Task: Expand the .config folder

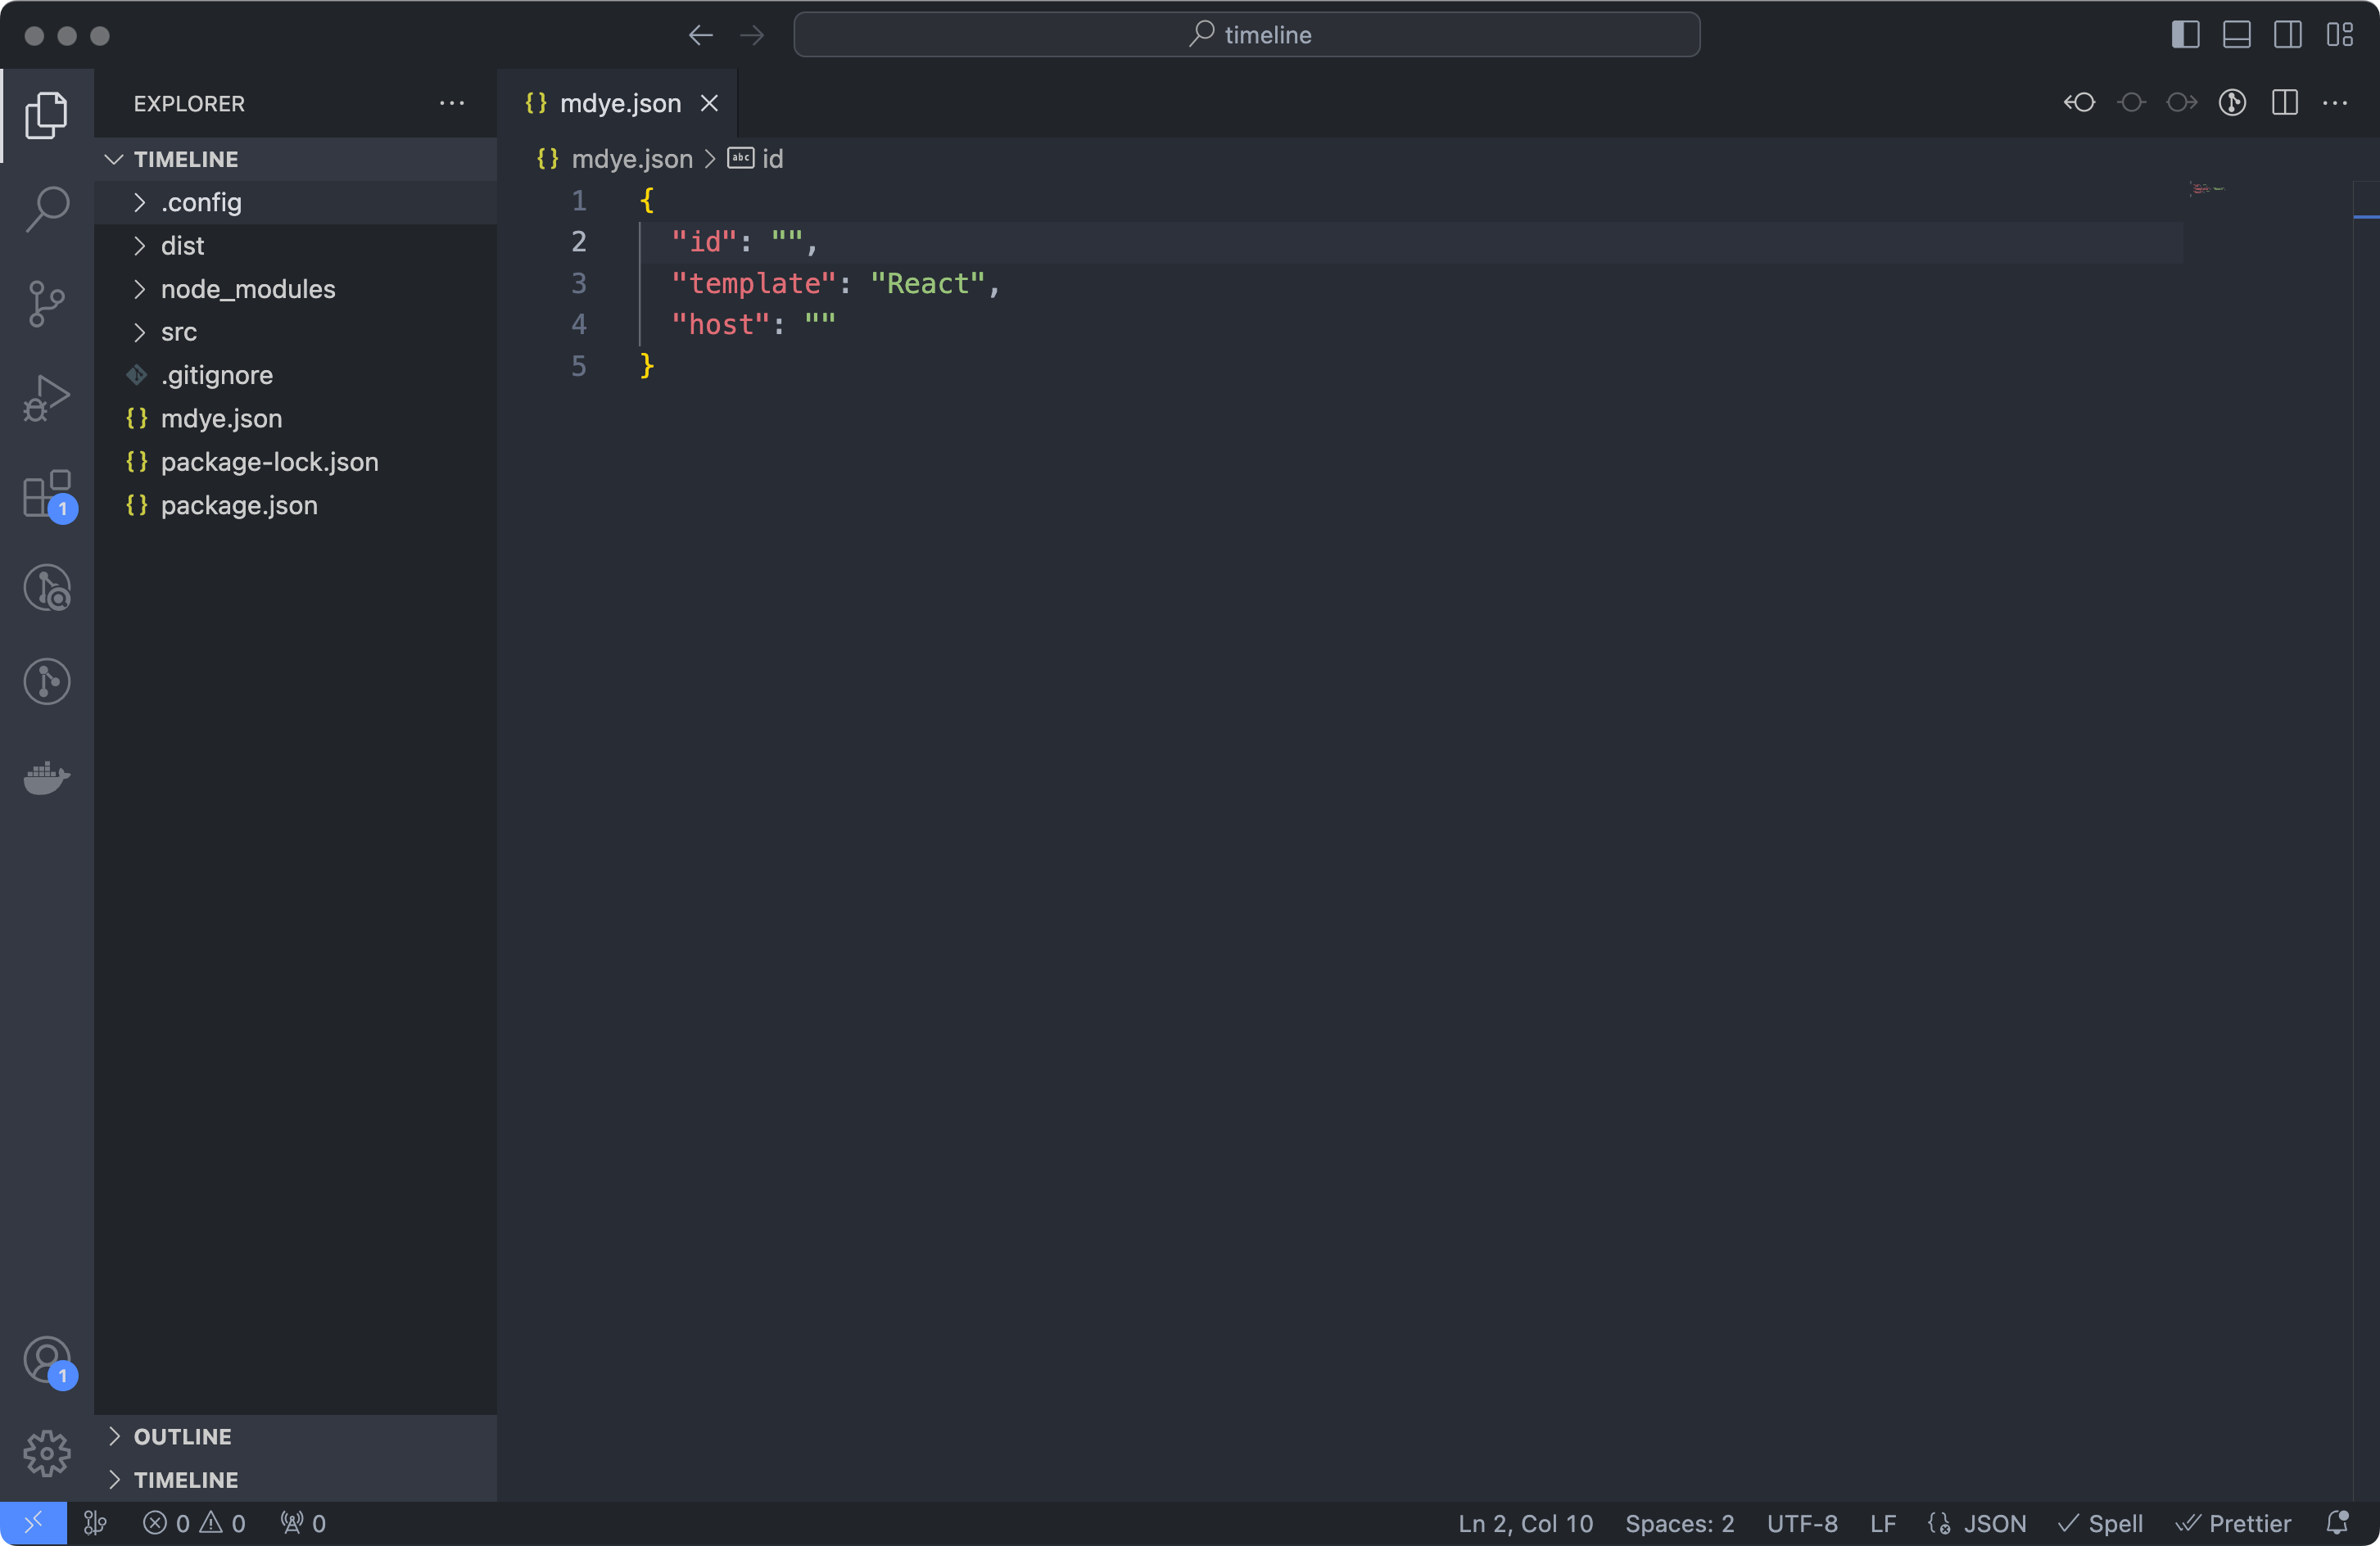Action: click(201, 202)
